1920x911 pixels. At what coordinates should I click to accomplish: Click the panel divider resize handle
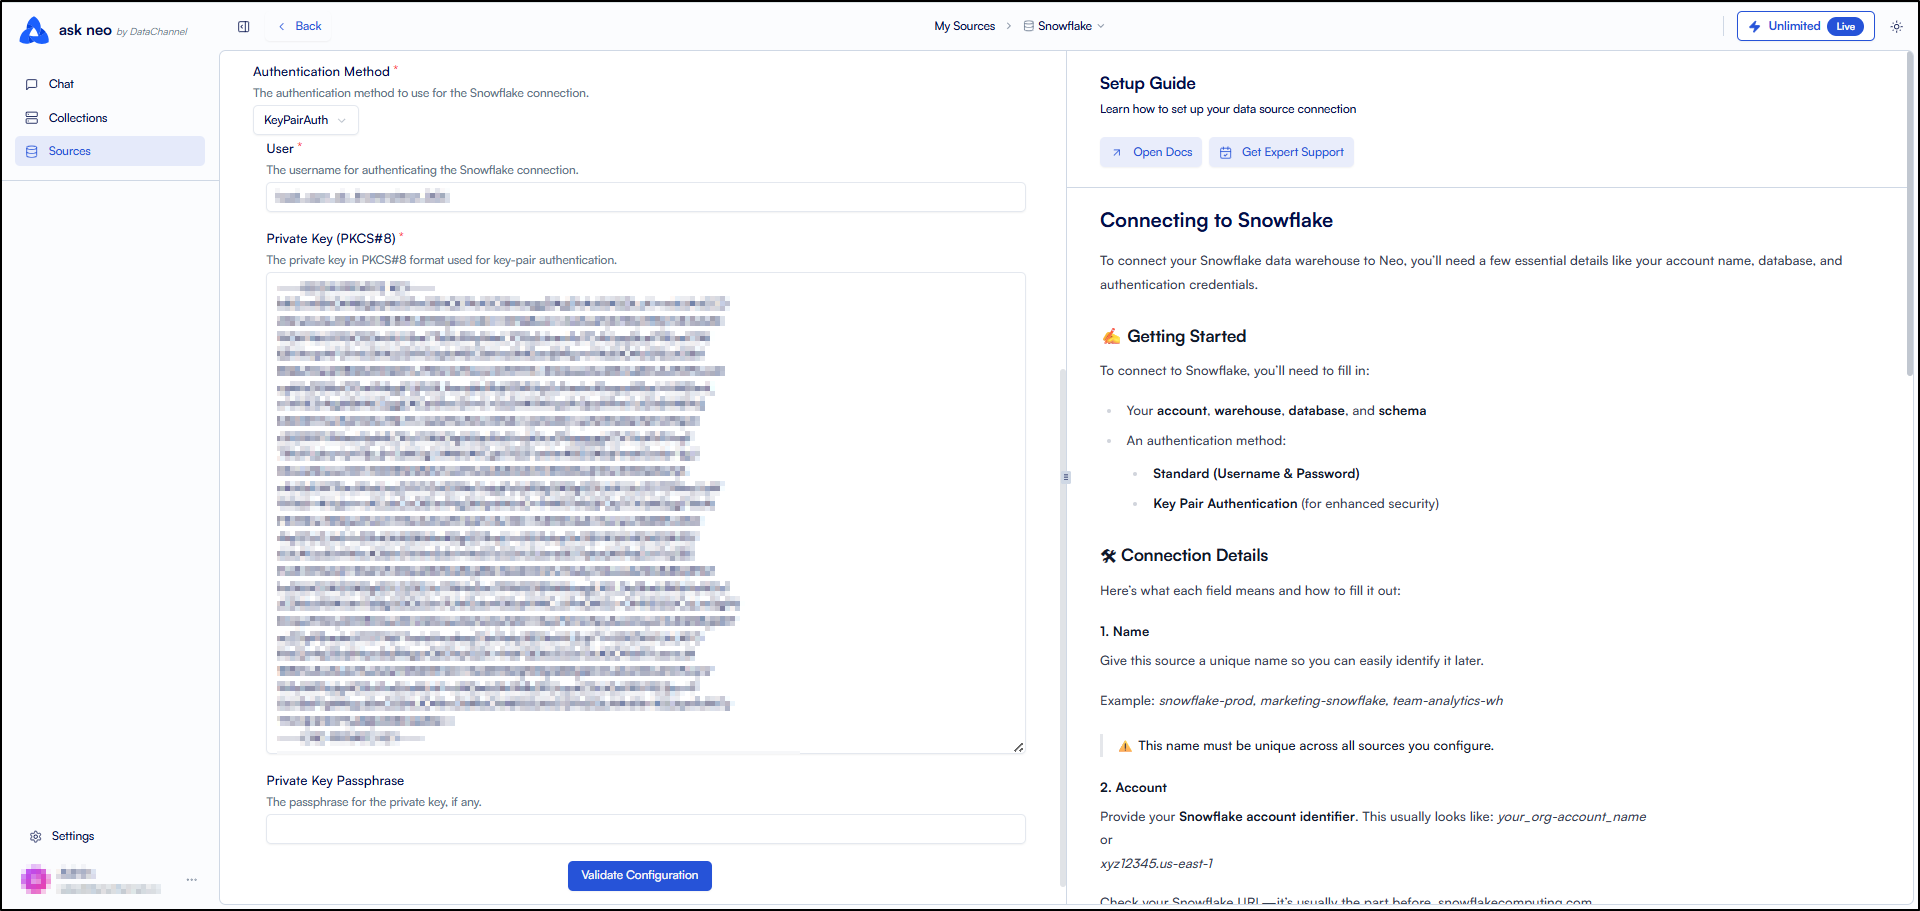[x=1066, y=477]
